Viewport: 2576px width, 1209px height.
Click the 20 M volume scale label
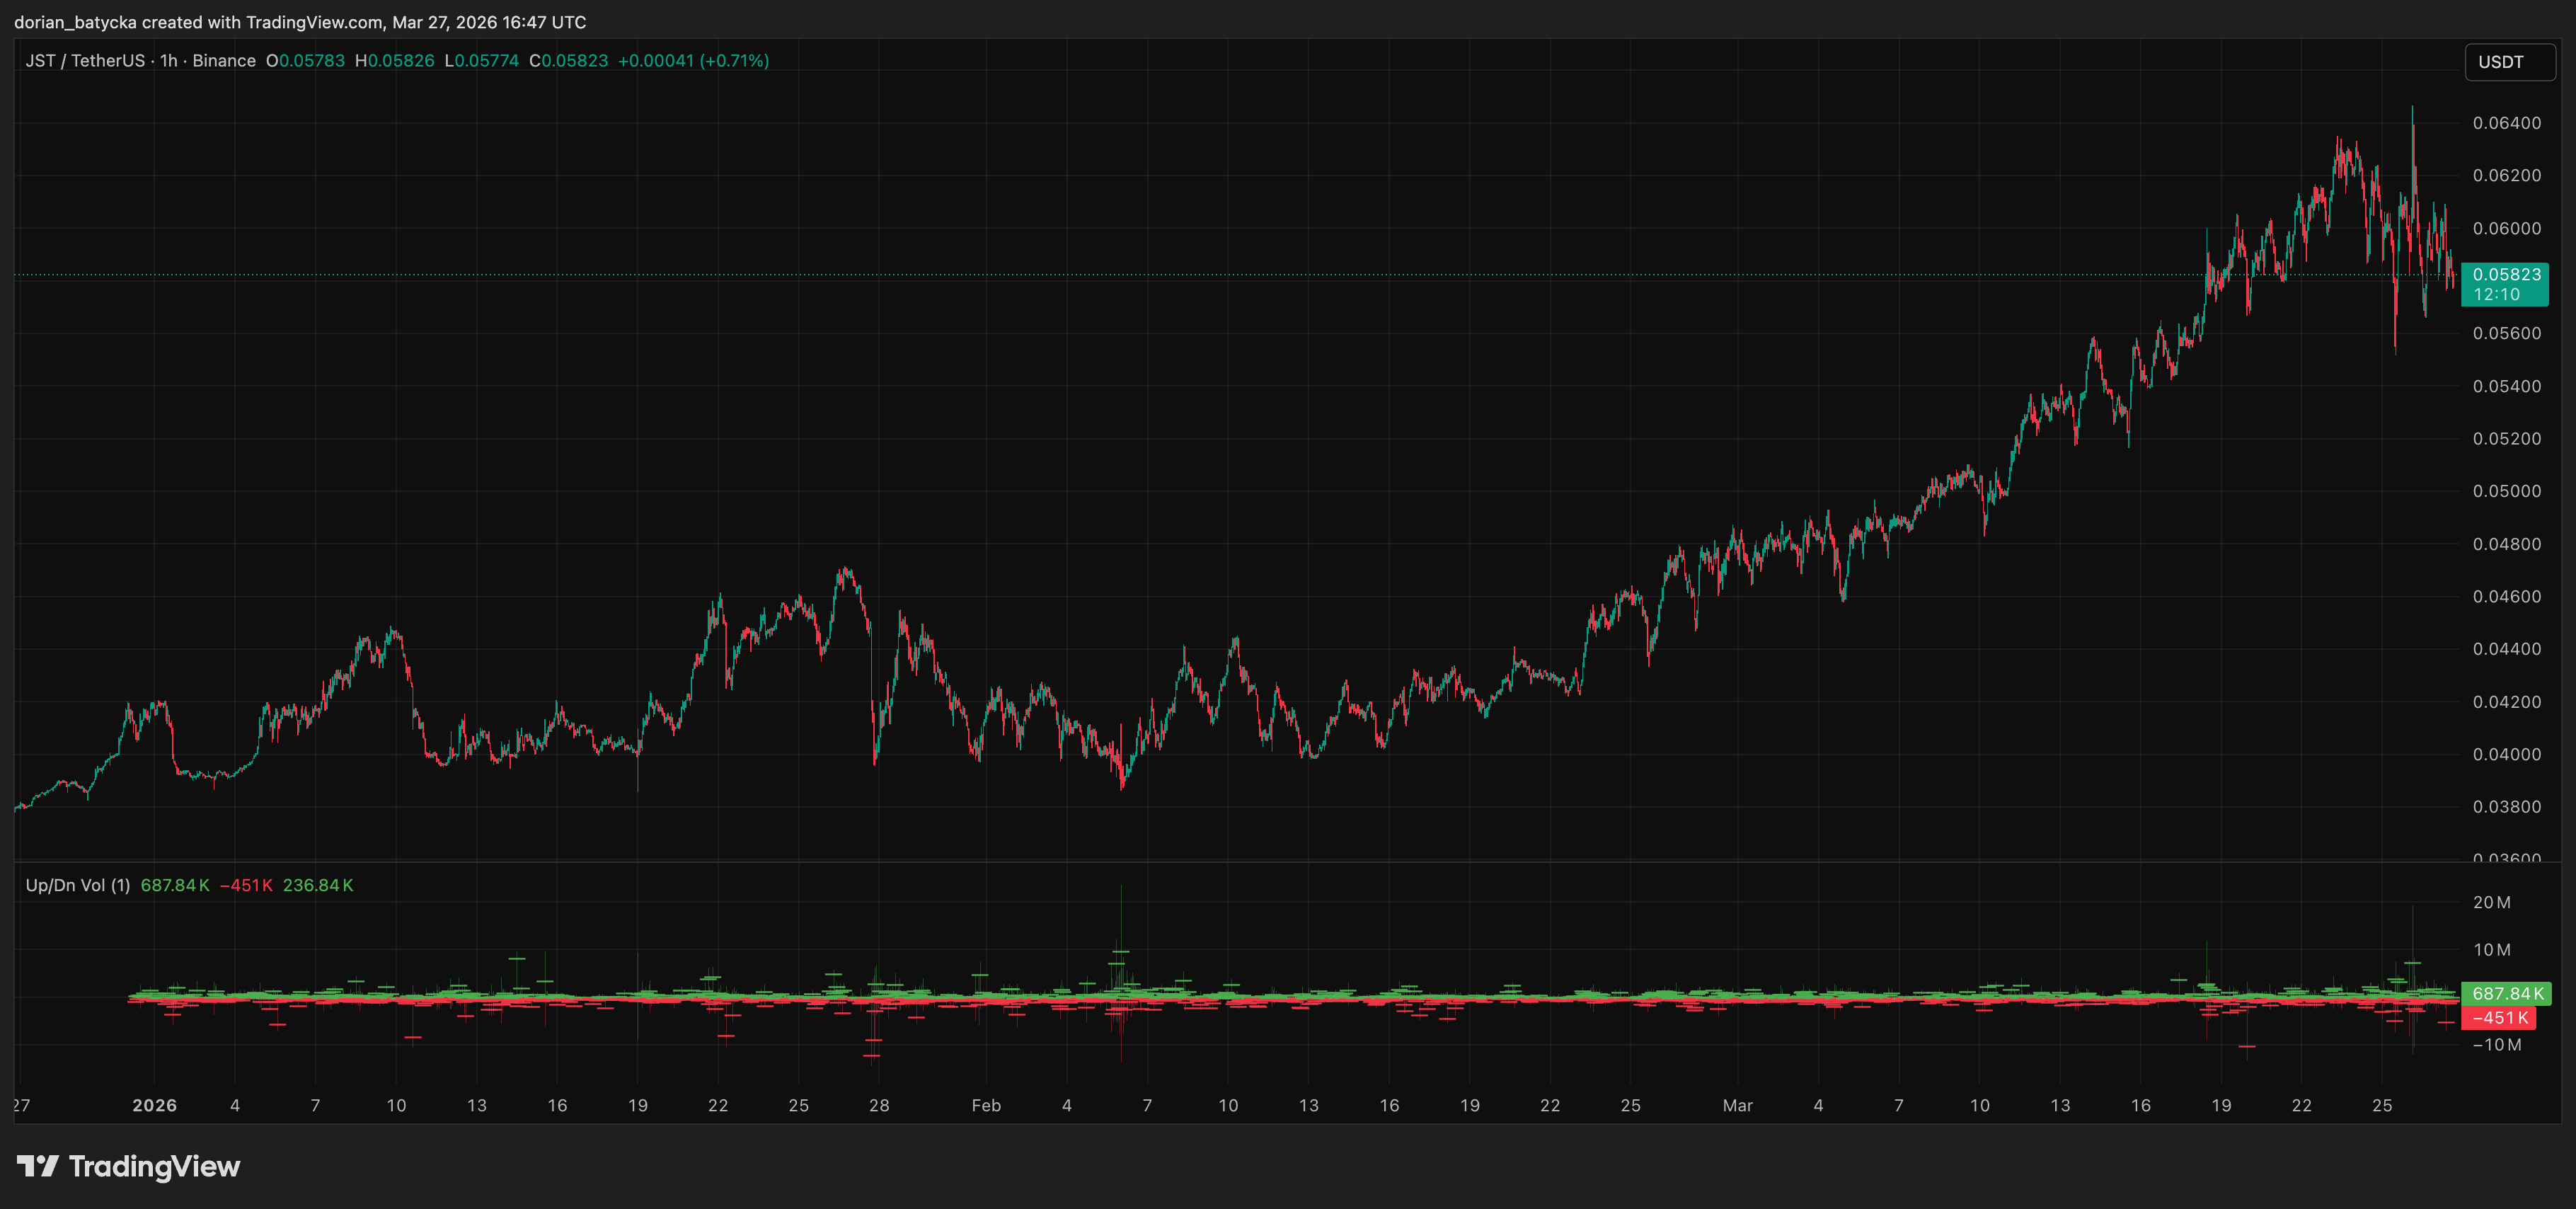click(2491, 902)
